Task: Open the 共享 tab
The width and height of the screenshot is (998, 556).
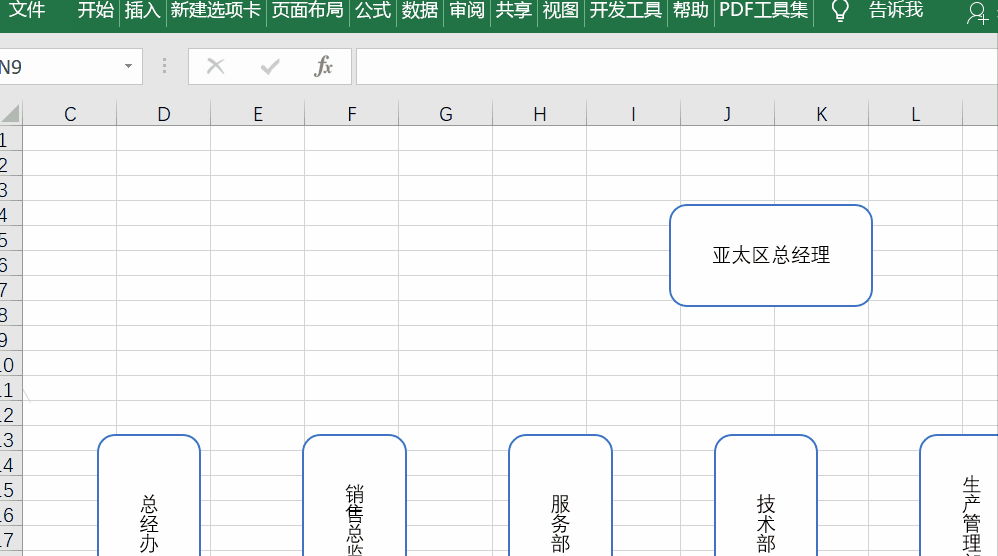Action: (514, 10)
